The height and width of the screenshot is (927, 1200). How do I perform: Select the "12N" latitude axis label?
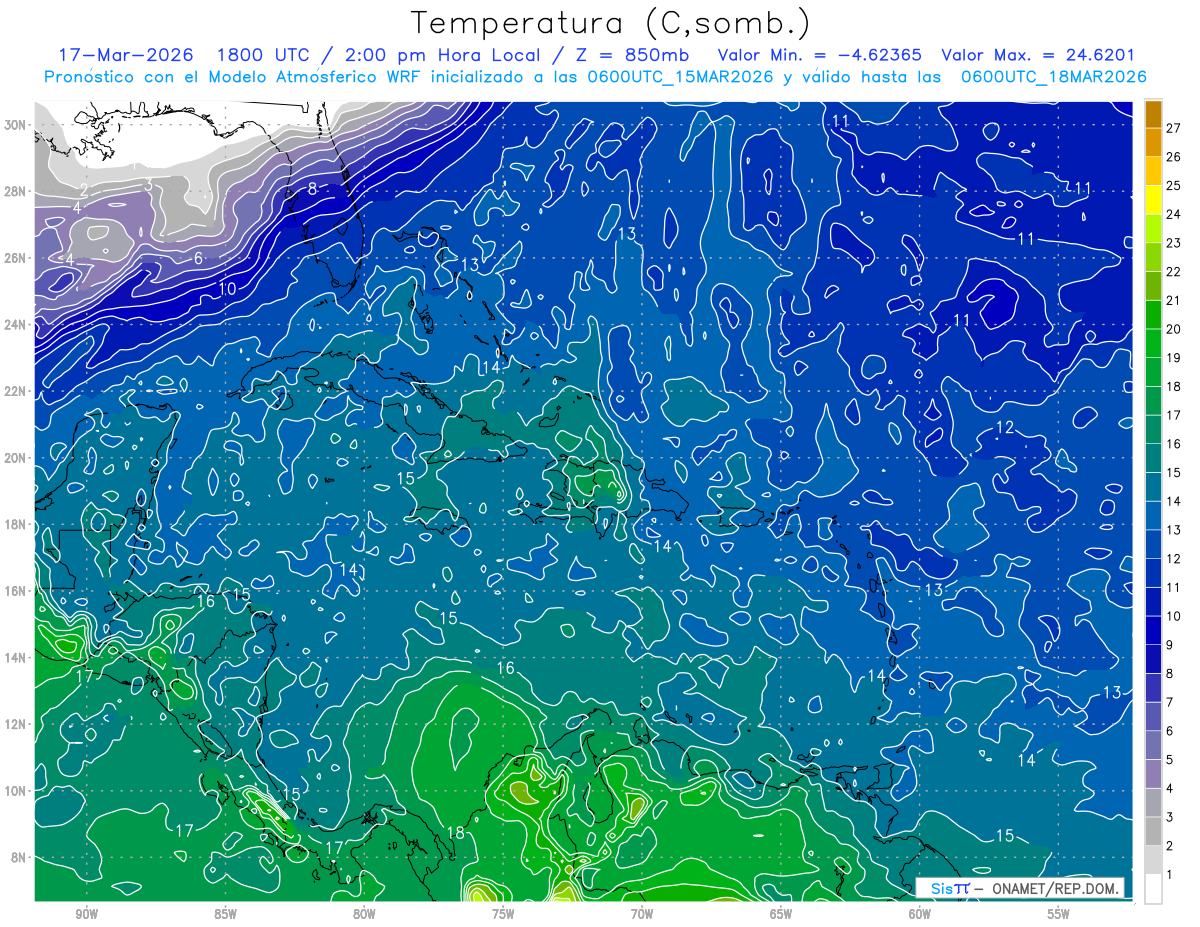tap(16, 724)
